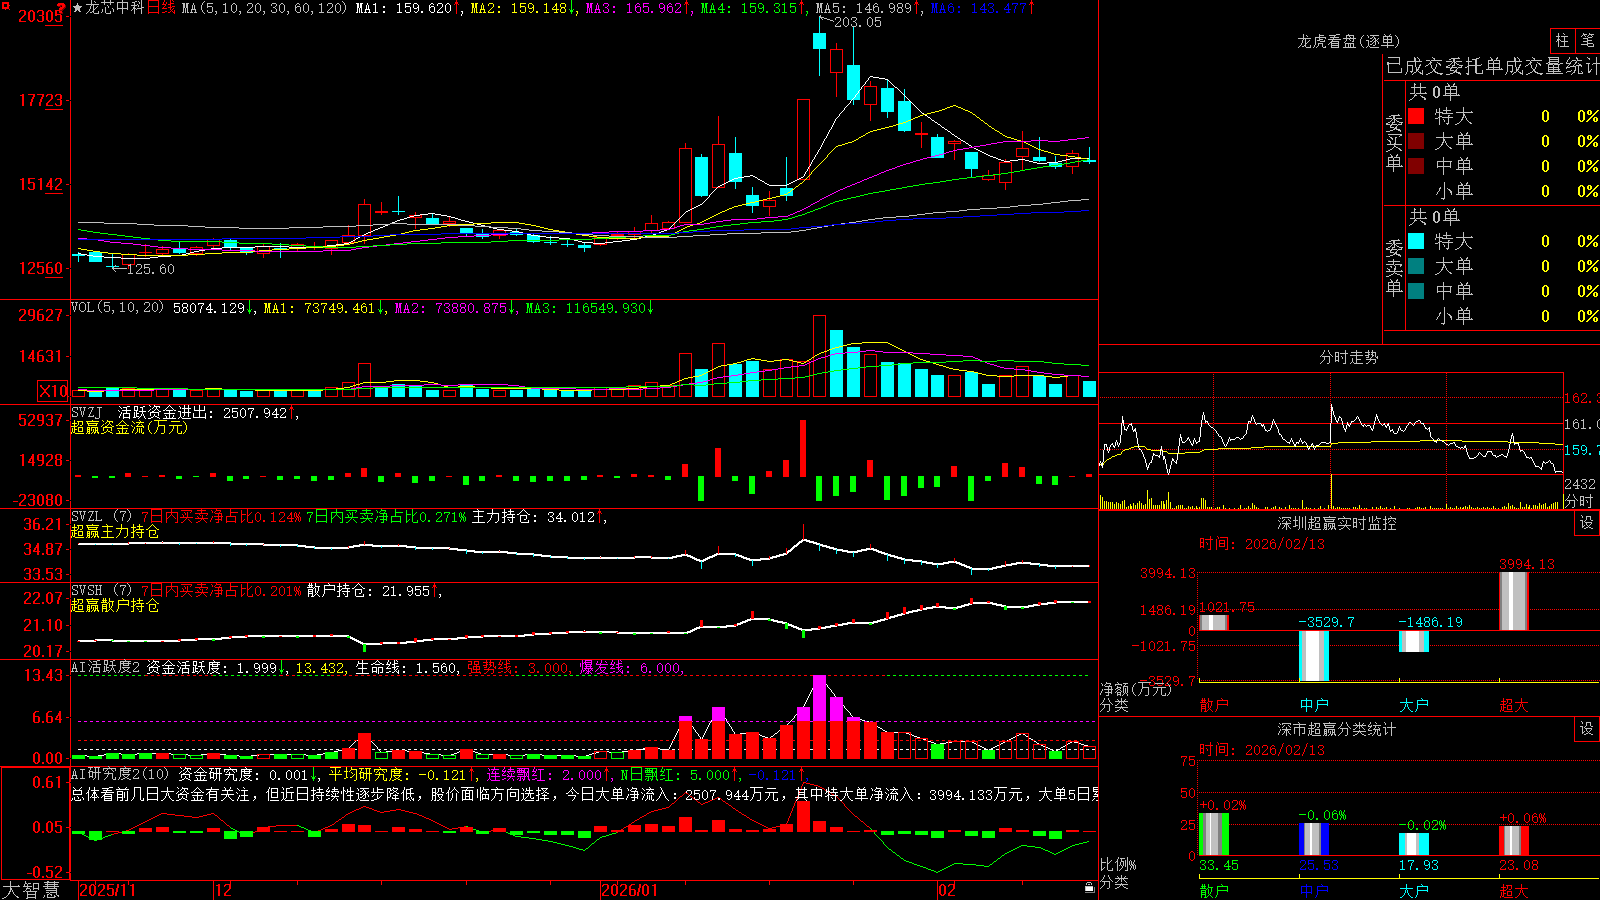Click the 净额(万元) axis label
The image size is (1600, 900).
click(x=1135, y=689)
